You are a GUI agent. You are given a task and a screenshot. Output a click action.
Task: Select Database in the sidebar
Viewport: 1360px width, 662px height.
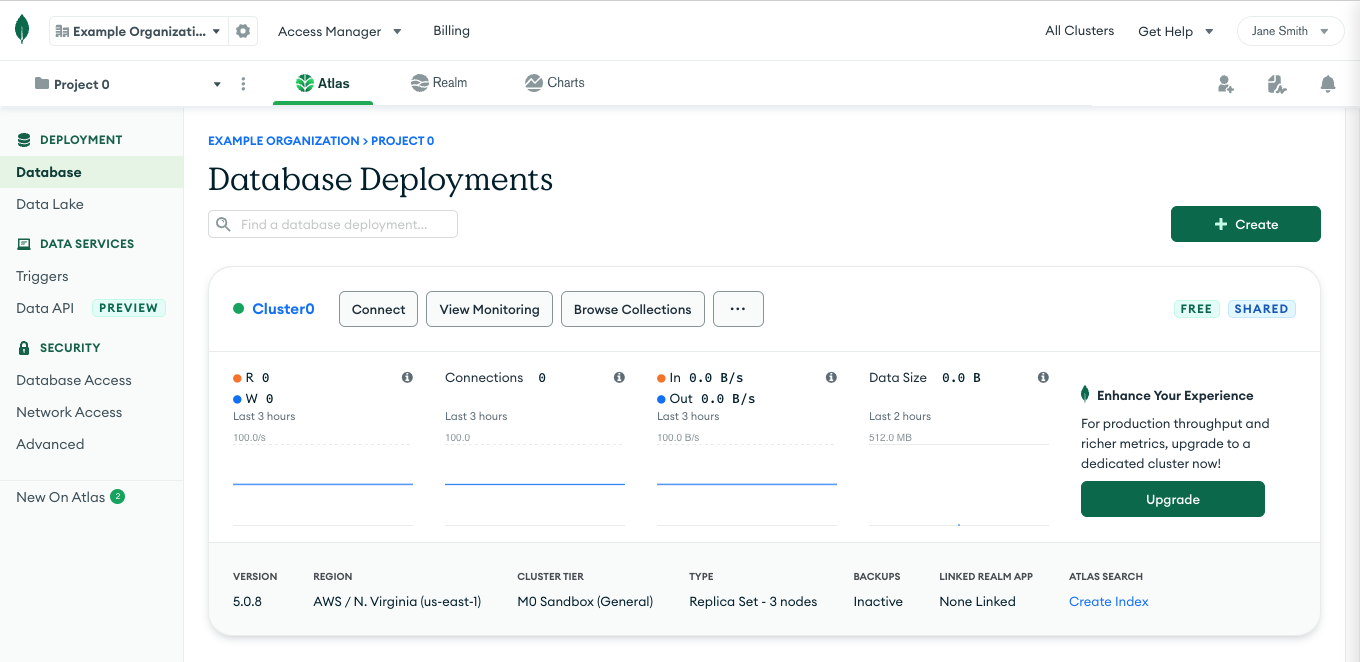[92, 172]
